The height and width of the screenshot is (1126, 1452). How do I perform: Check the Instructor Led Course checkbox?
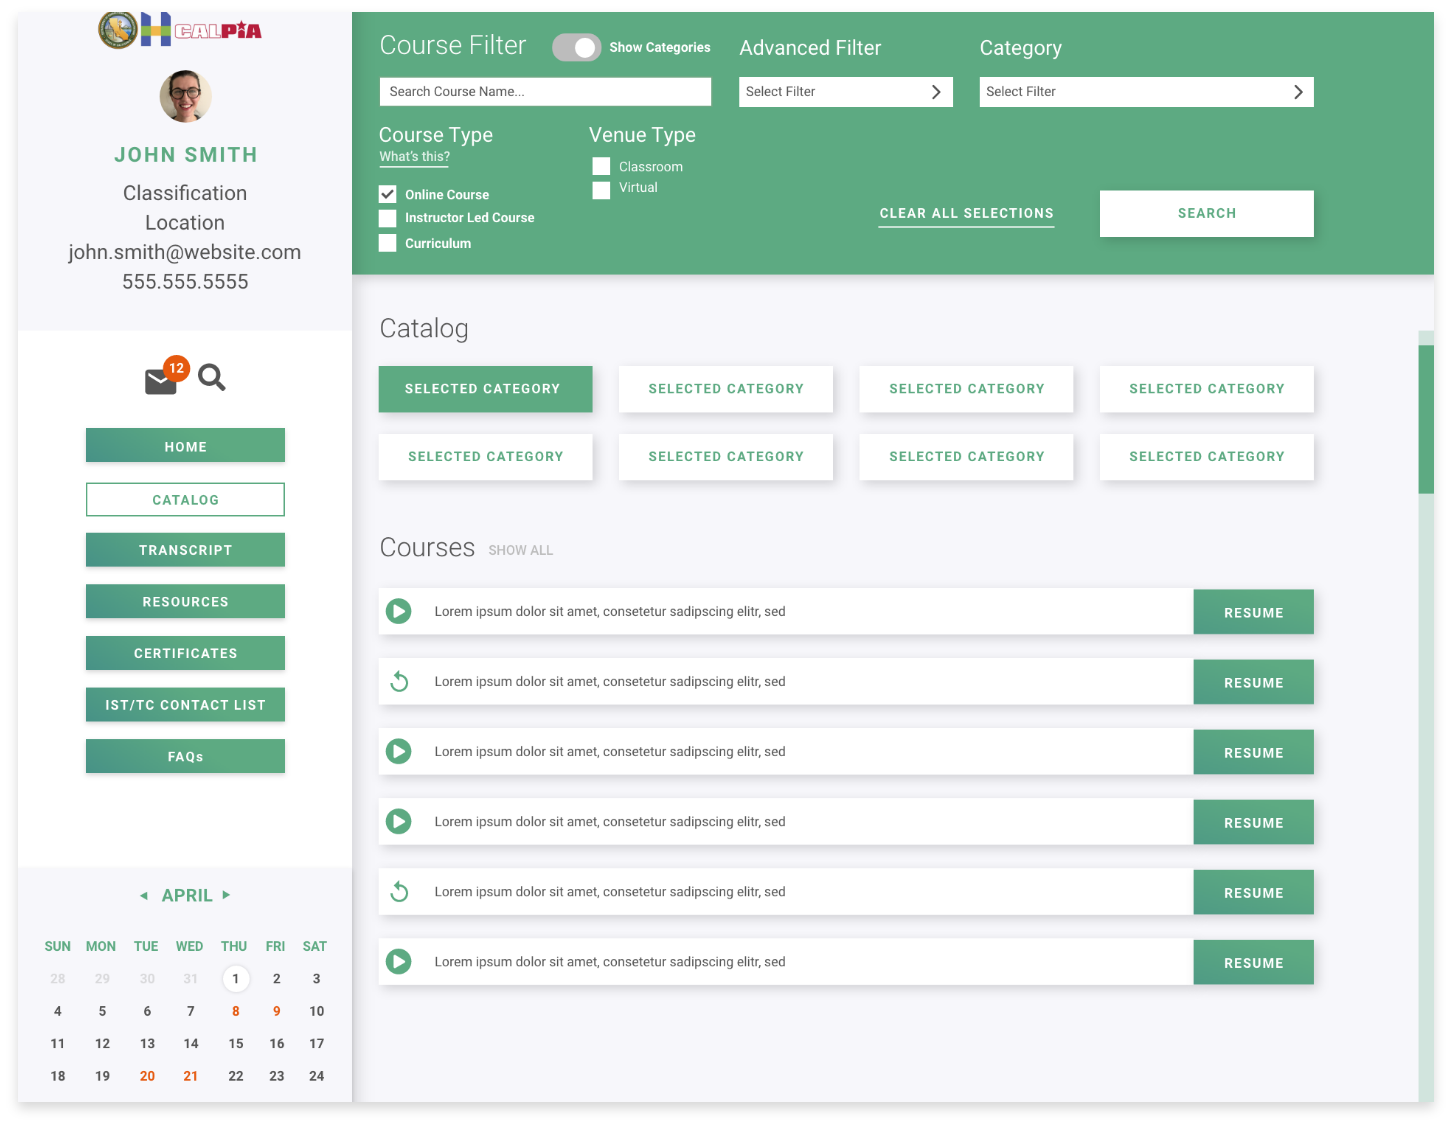click(388, 218)
